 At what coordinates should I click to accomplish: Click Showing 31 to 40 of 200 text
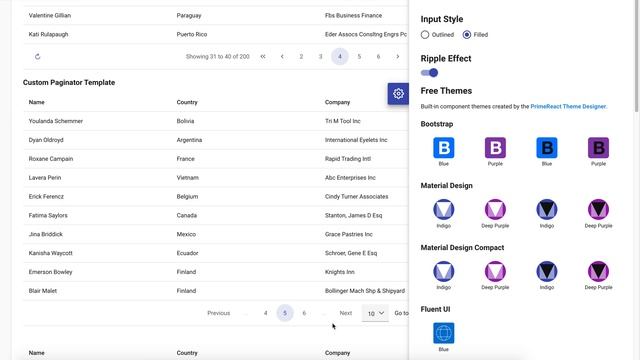tap(218, 57)
